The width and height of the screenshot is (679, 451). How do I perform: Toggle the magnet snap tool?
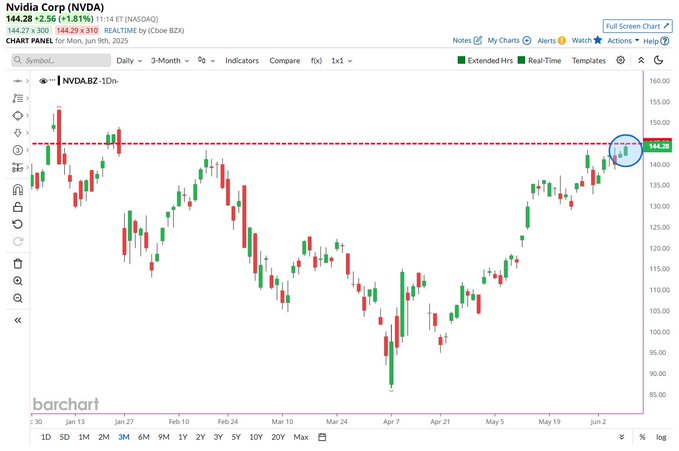coord(18,189)
